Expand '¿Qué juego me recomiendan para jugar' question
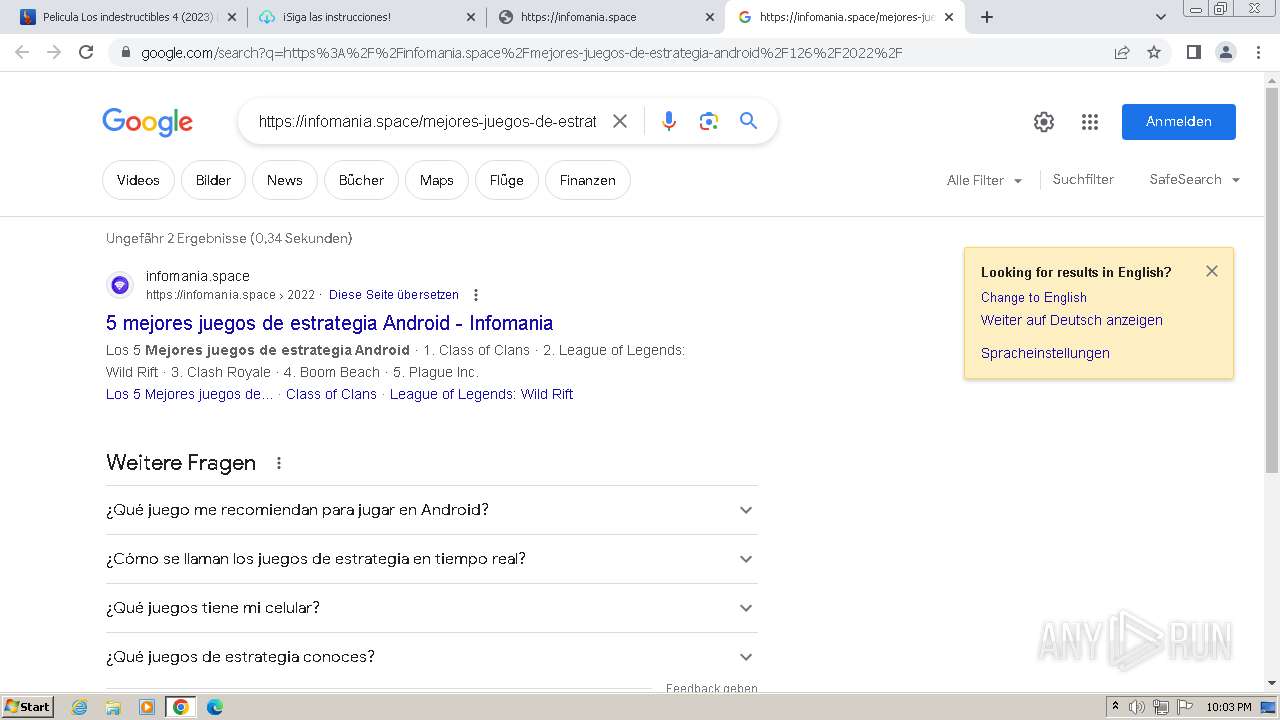 click(432, 510)
